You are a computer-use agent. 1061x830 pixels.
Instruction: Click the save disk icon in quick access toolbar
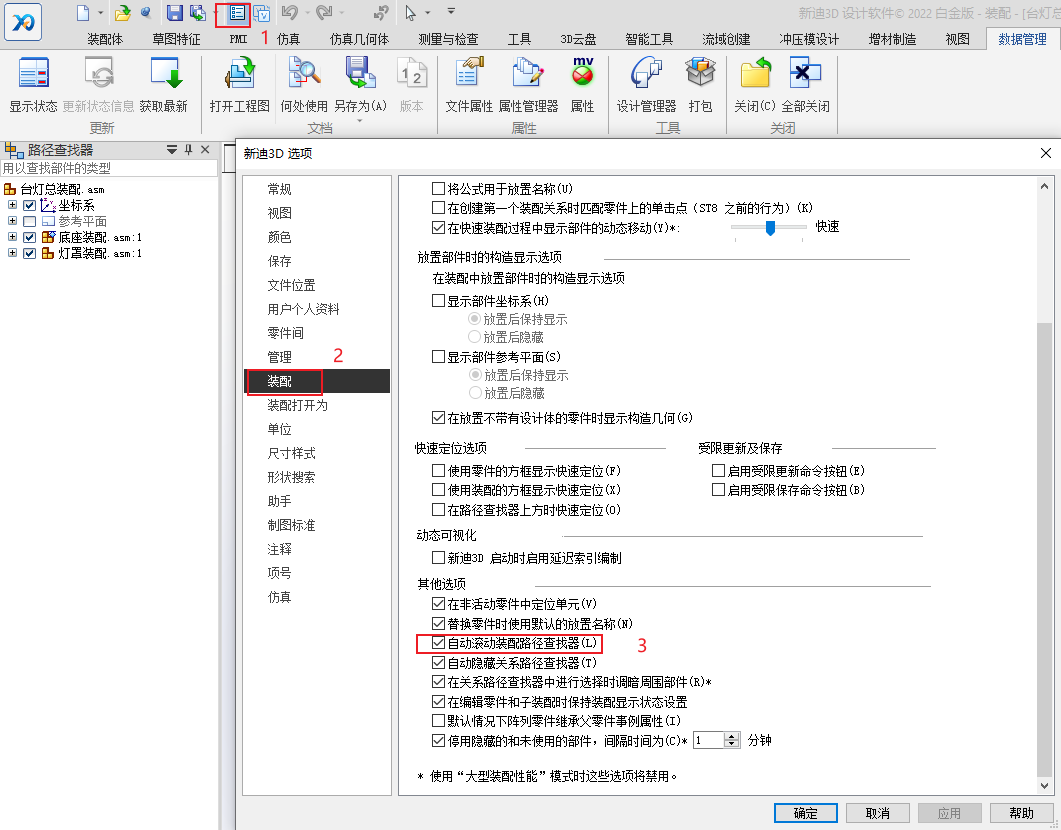[x=175, y=12]
